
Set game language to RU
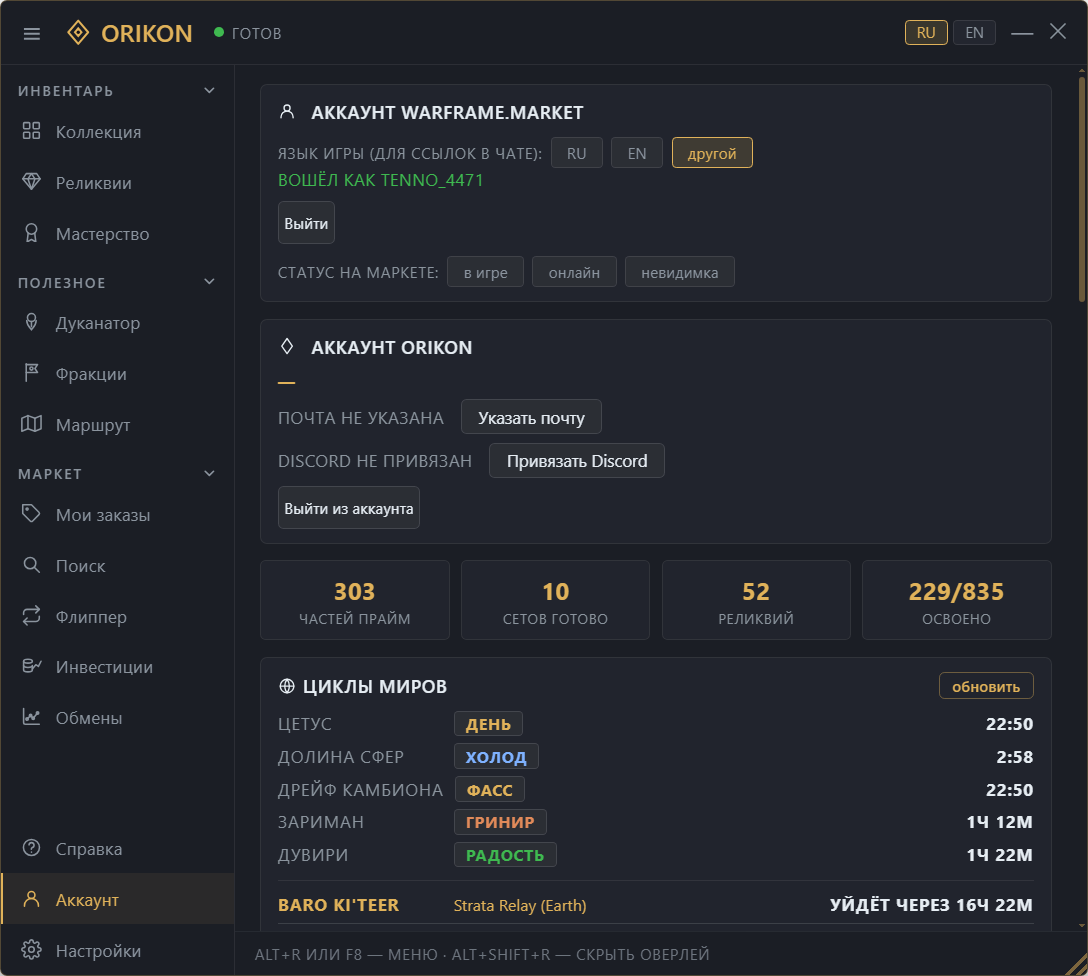[577, 153]
